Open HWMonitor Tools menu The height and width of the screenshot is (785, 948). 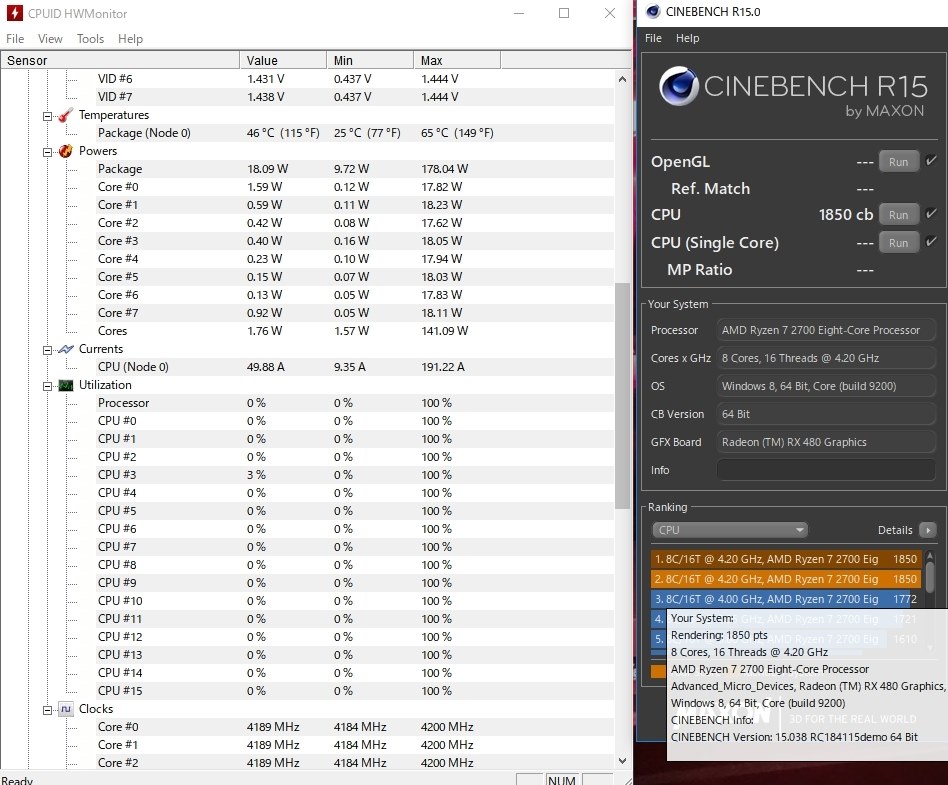coord(90,39)
